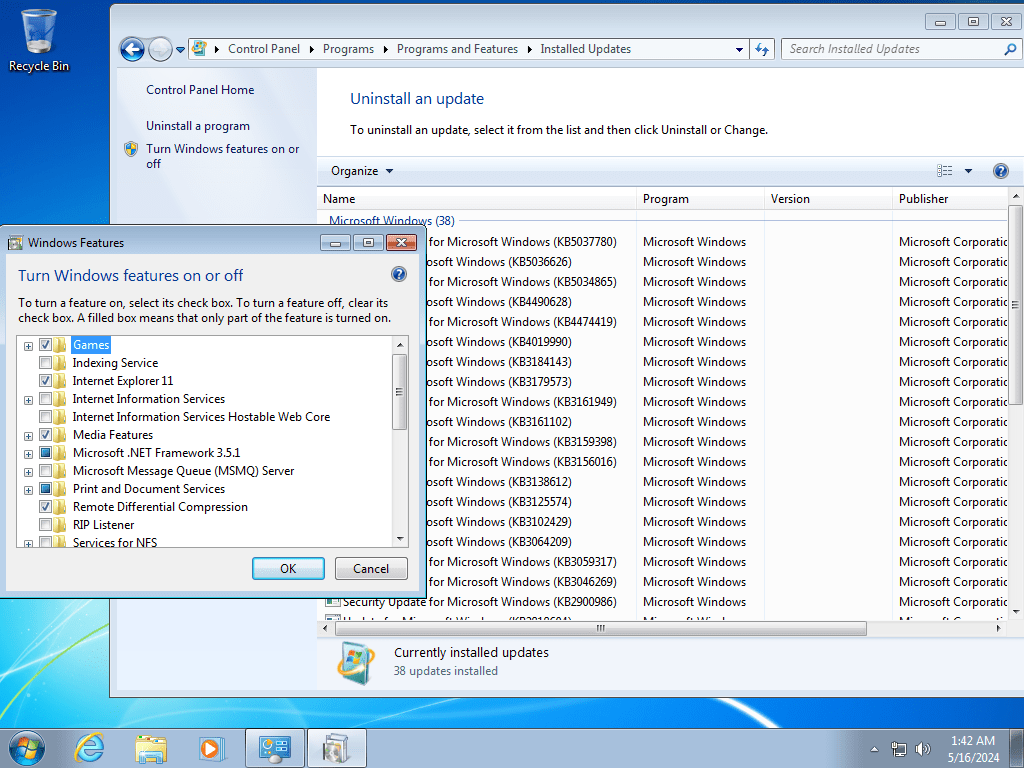Expand Microsoft Message Queue Server node
1024x768 pixels.
click(x=28, y=472)
